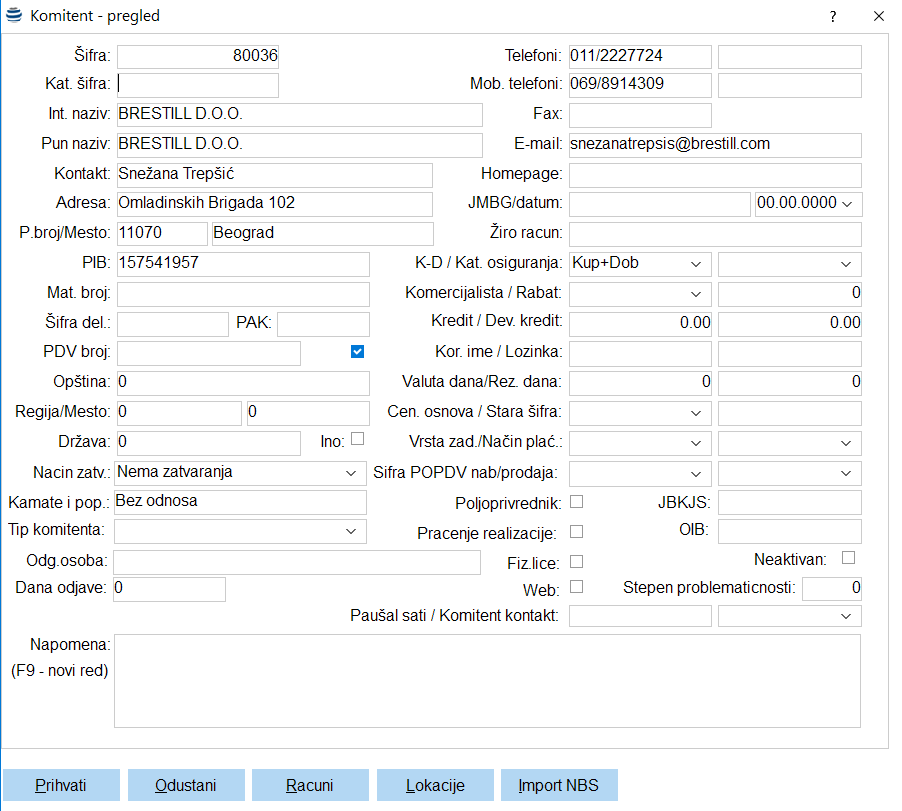Enable the Web checkbox
The width and height of the screenshot is (902, 811).
pos(576,586)
